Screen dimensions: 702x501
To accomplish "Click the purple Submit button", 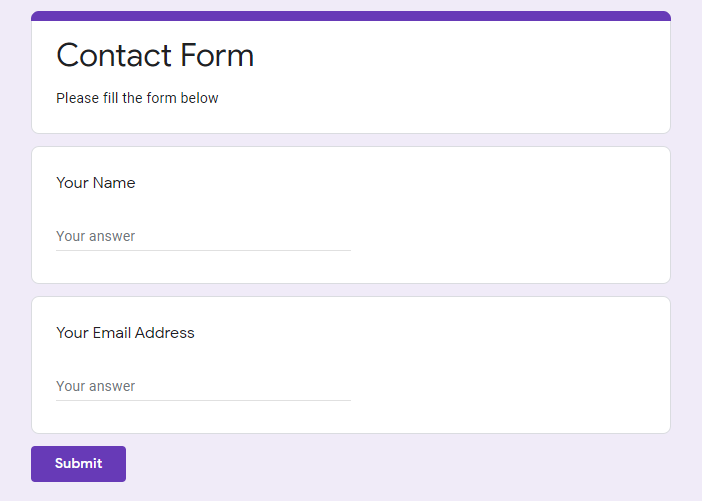I will point(78,464).
